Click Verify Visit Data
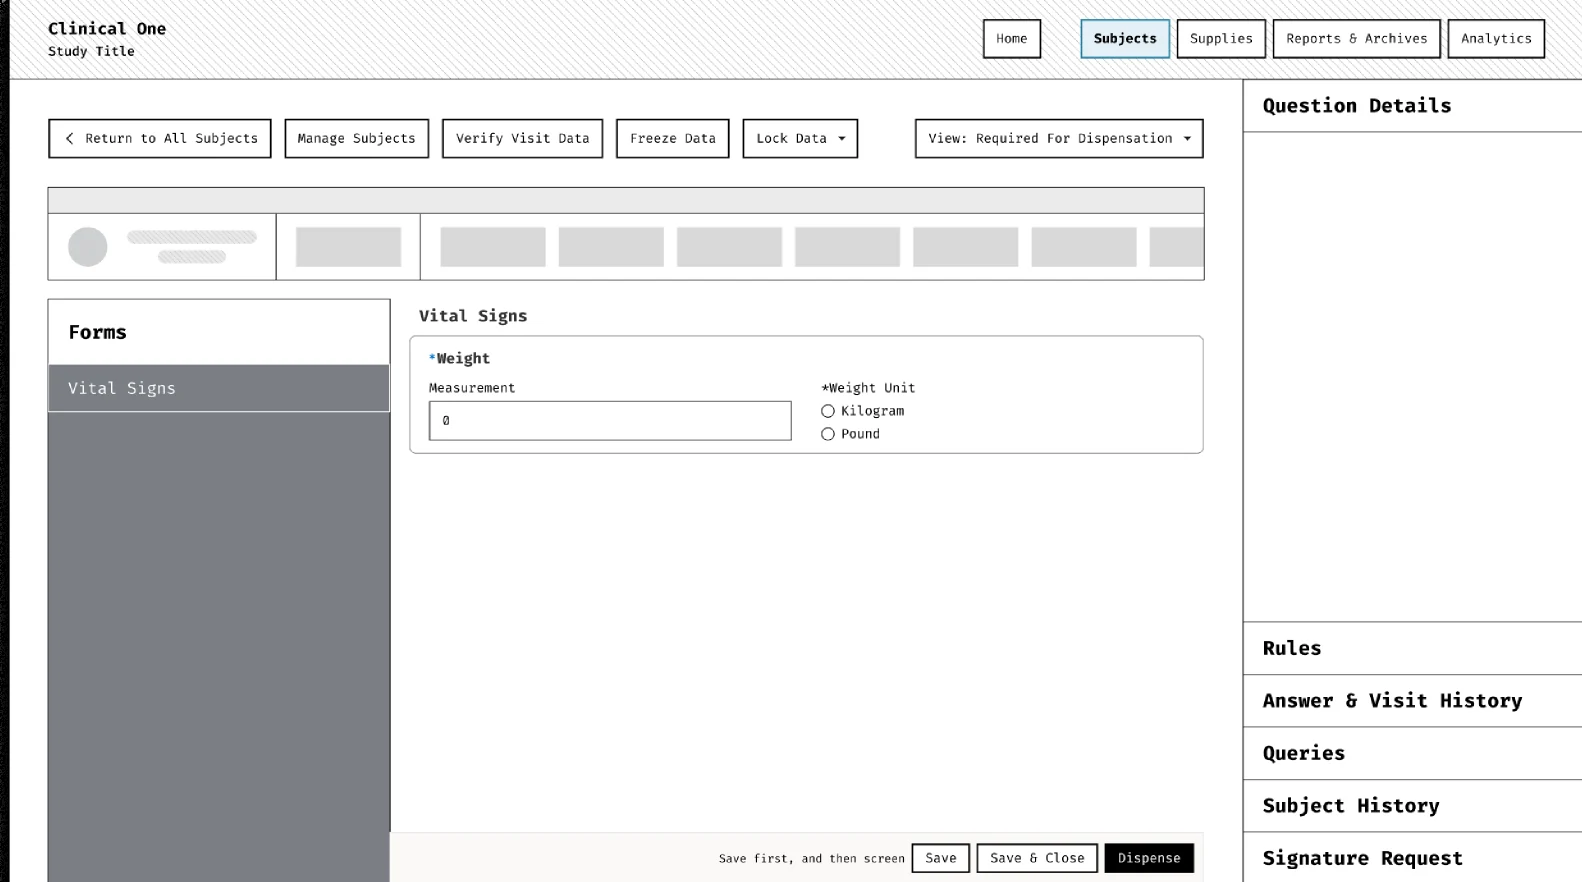Viewport: 1582px width, 882px height. 523,139
